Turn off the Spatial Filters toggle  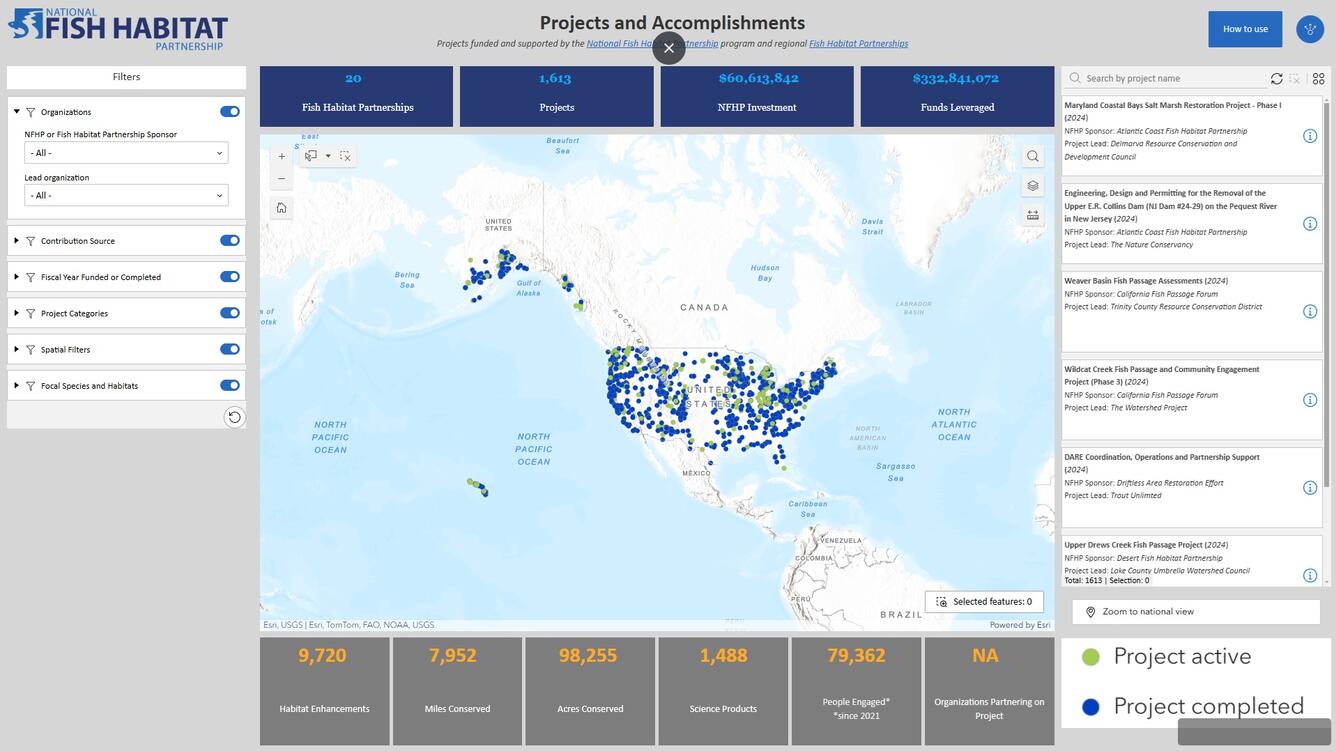pos(230,349)
